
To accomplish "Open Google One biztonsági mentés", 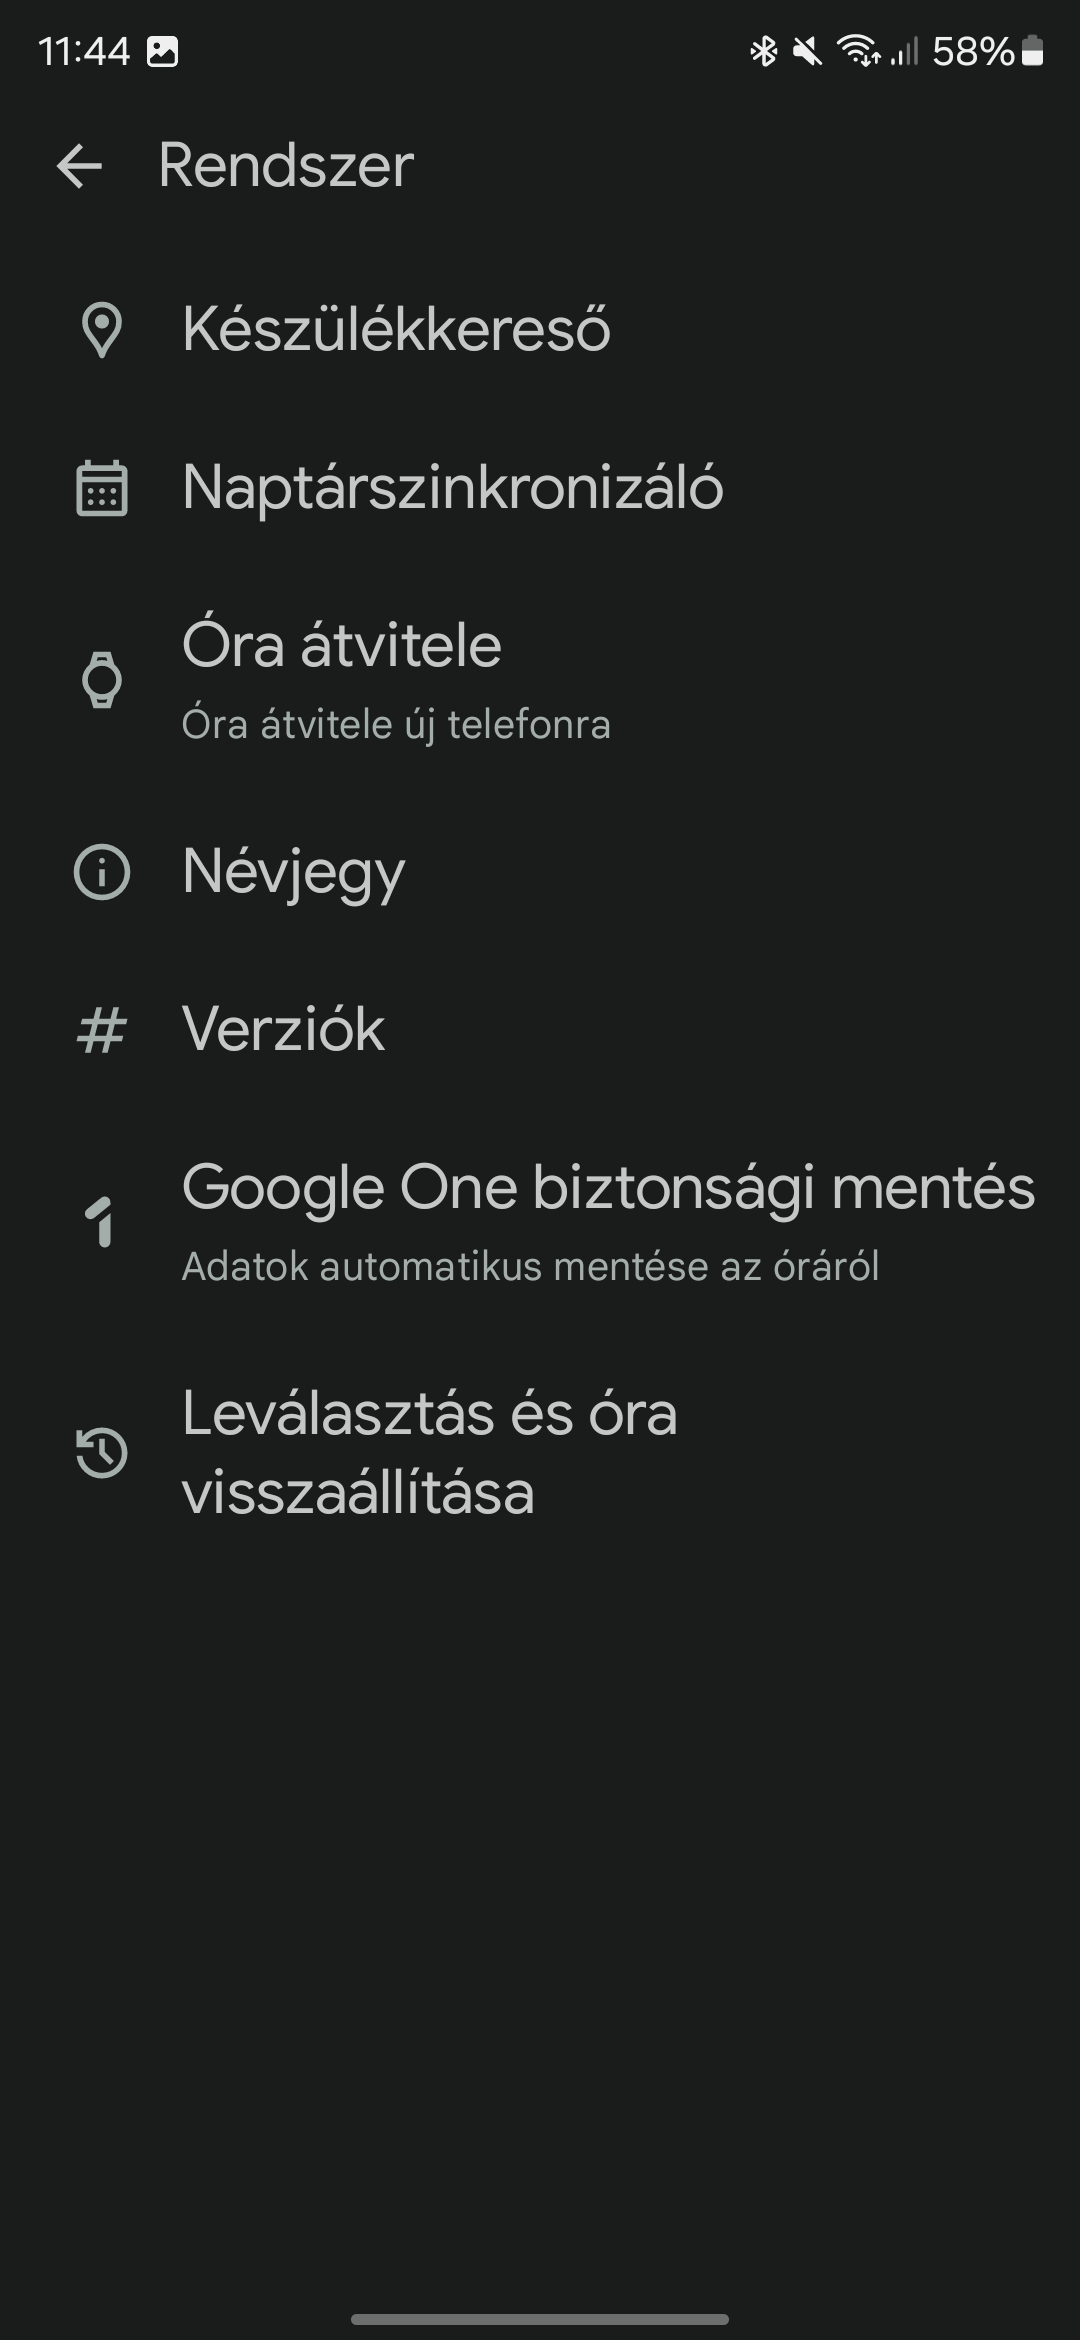I will pos(540,1222).
